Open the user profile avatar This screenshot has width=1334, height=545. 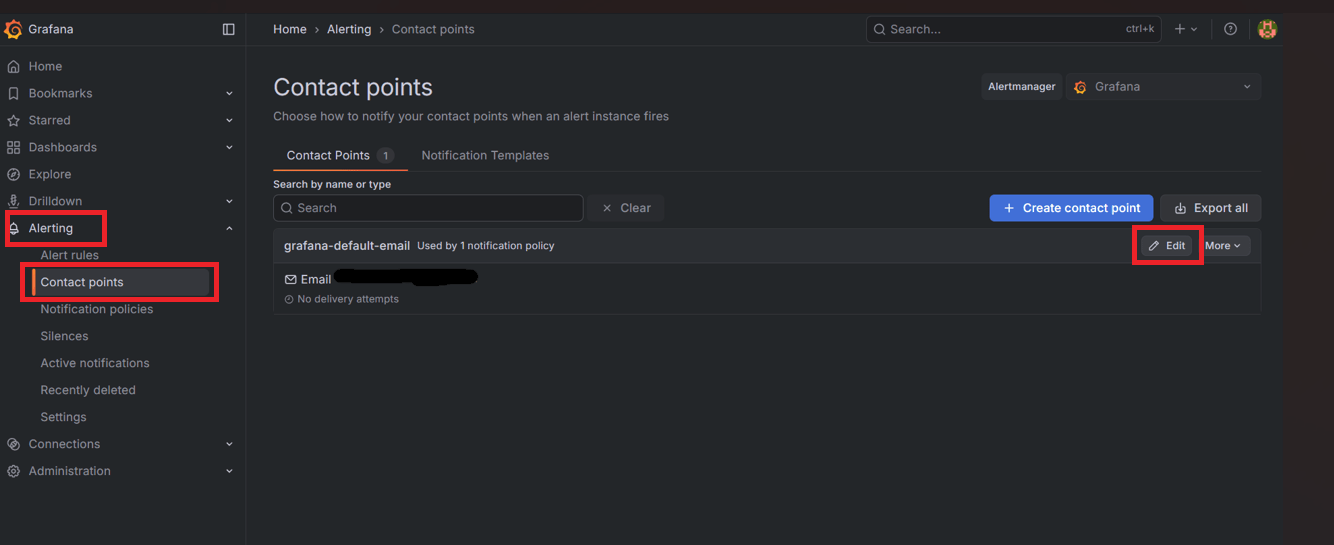(x=1267, y=30)
